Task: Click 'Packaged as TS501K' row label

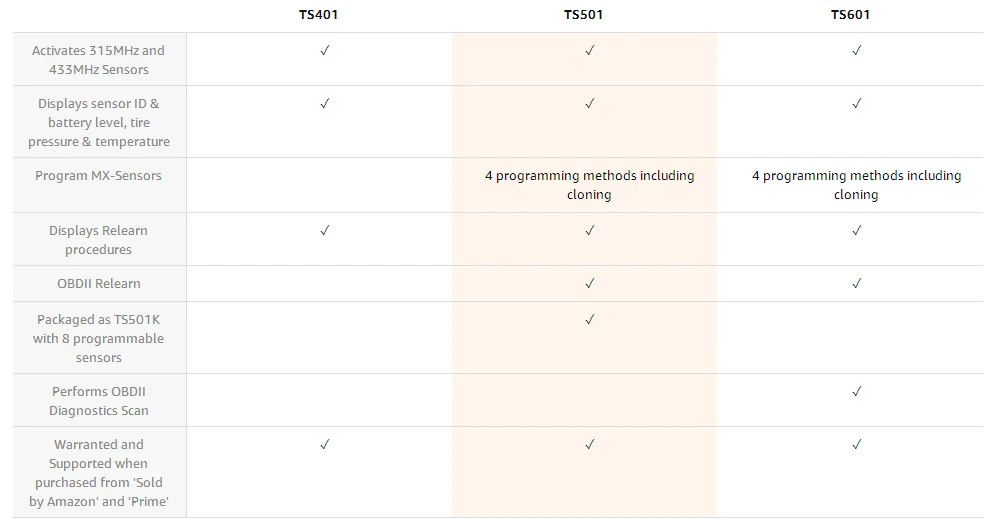Action: [x=98, y=338]
